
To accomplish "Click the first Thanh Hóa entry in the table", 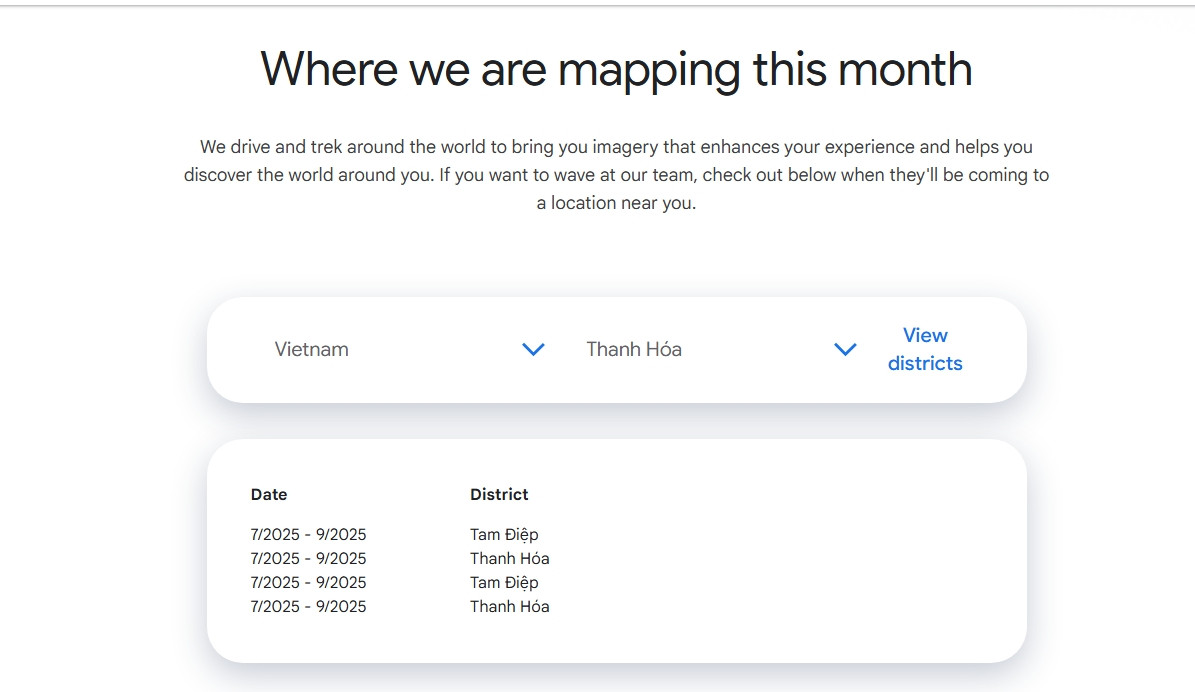I will tap(509, 558).
